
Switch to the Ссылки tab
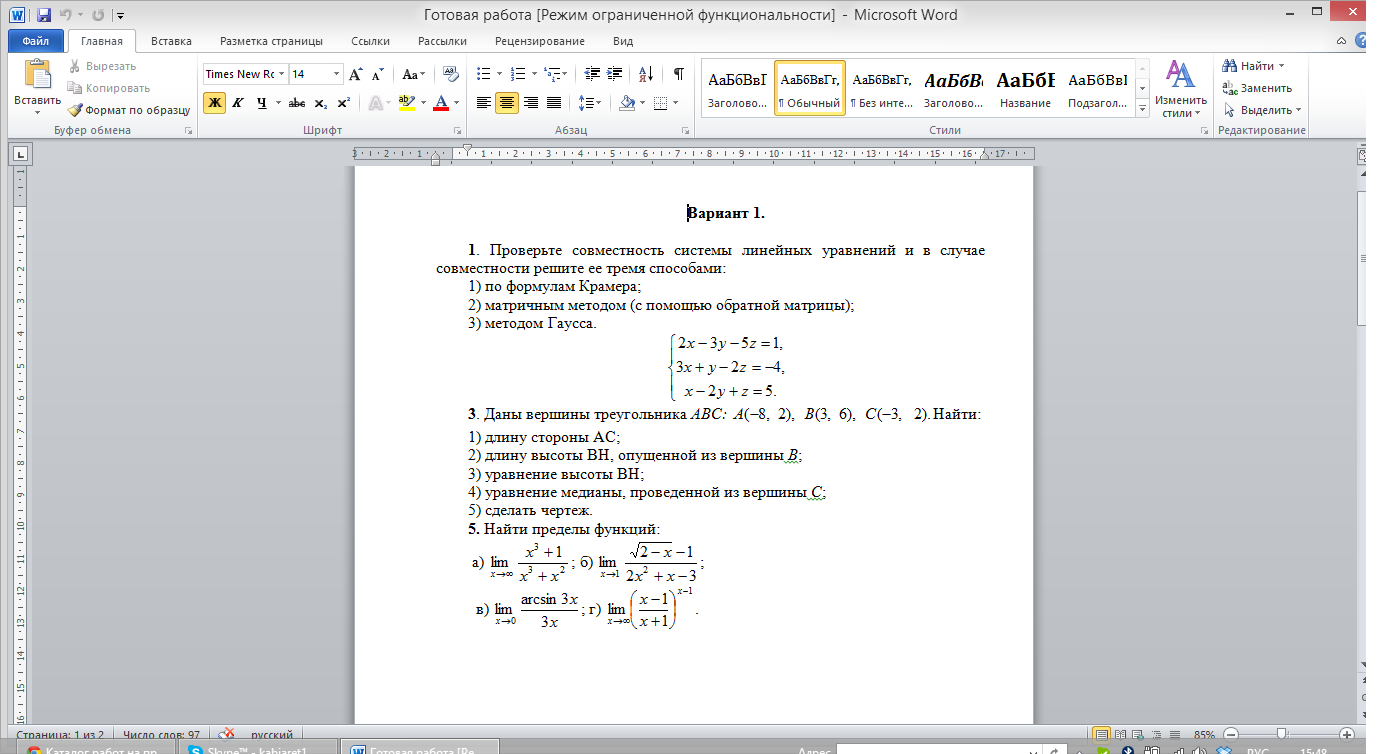point(370,41)
